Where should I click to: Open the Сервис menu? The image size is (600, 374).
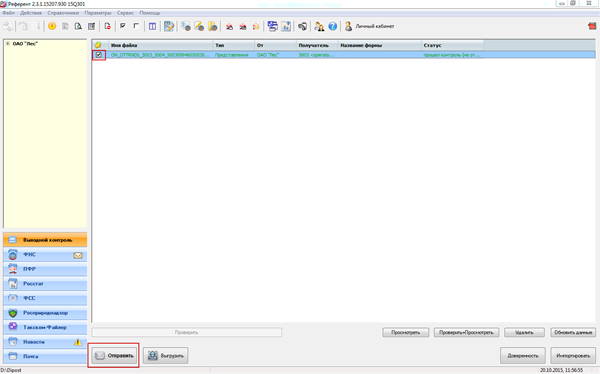pyautogui.click(x=126, y=13)
